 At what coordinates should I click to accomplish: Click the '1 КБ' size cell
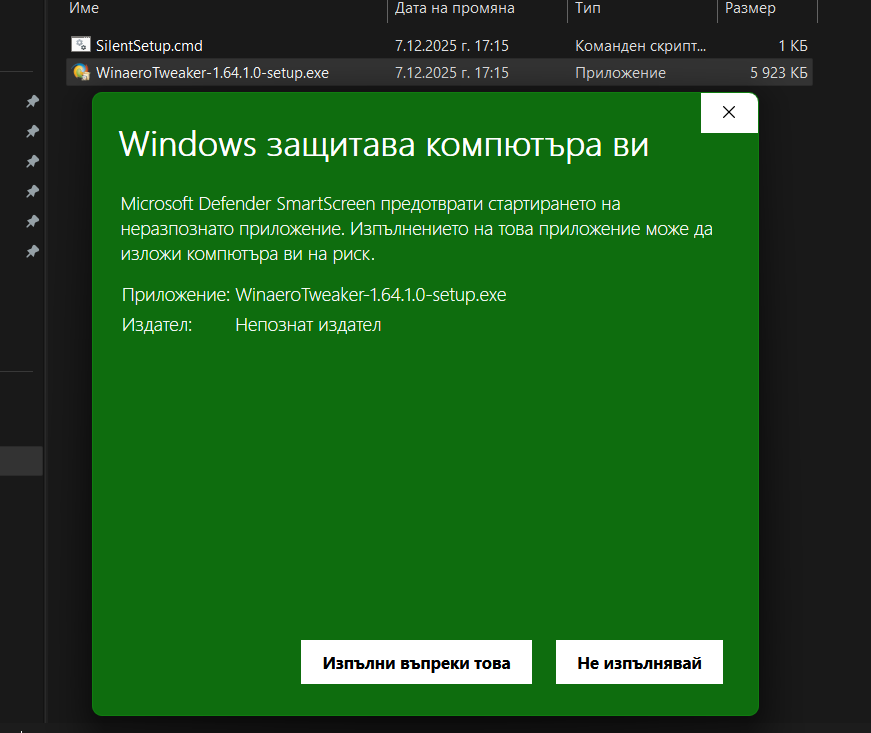click(793, 46)
